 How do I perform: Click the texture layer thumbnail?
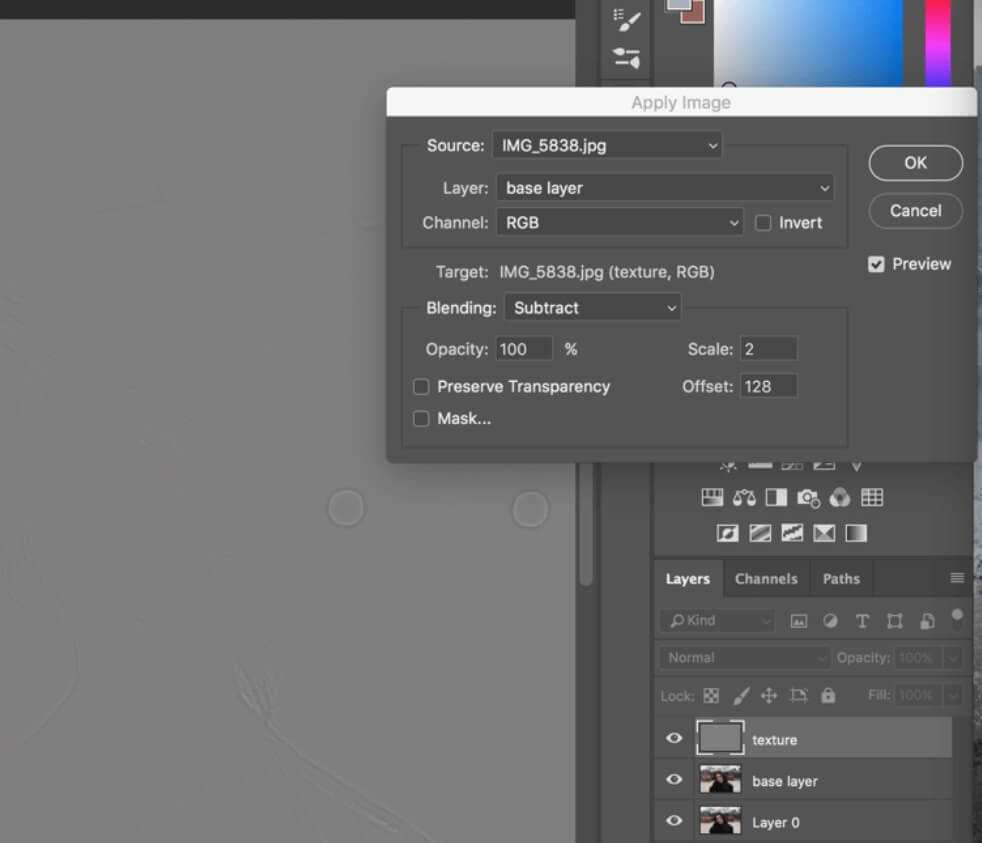[x=722, y=738]
